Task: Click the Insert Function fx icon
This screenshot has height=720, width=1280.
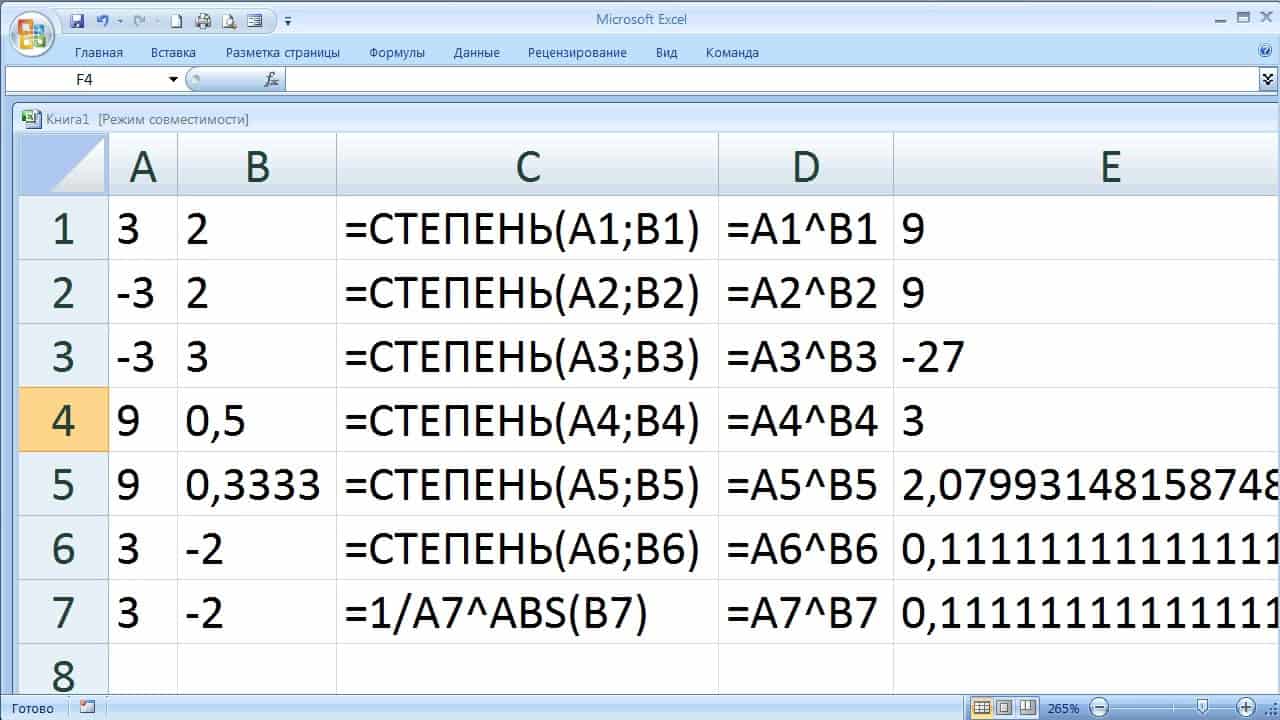Action: [271, 79]
